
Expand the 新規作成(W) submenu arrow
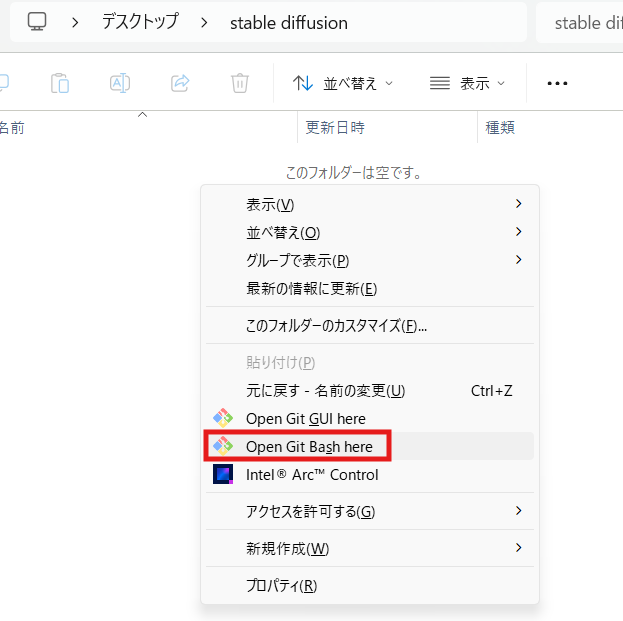coord(519,548)
